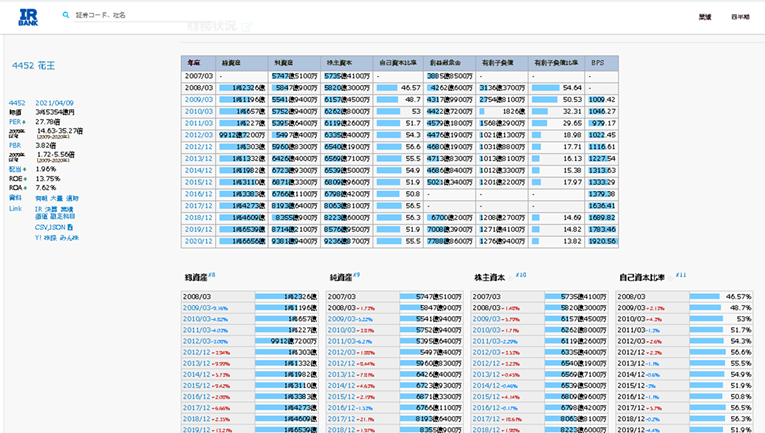Open 2019/12 year link in main table
Screen dimensions: 765x433
(x=199, y=229)
